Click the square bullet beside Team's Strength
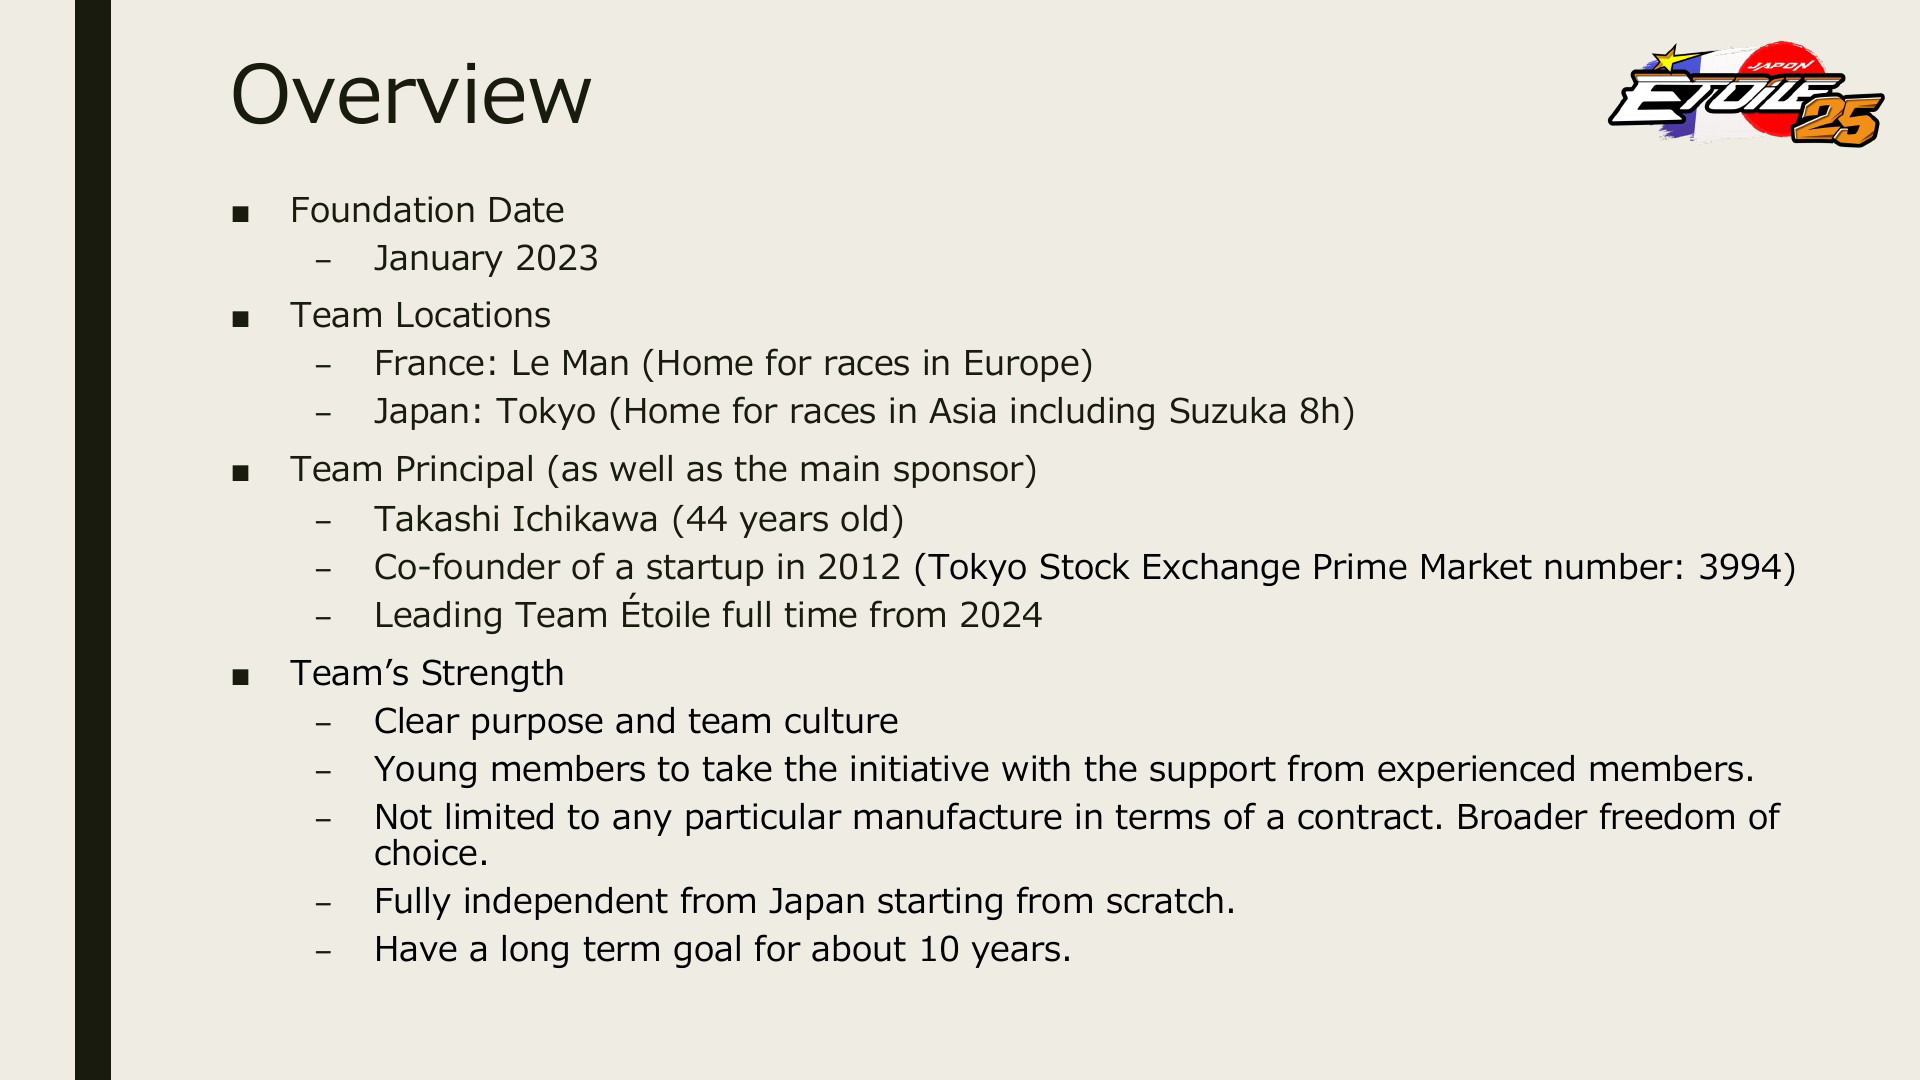Screen dimensions: 1920x1080 pyautogui.click(x=239, y=677)
